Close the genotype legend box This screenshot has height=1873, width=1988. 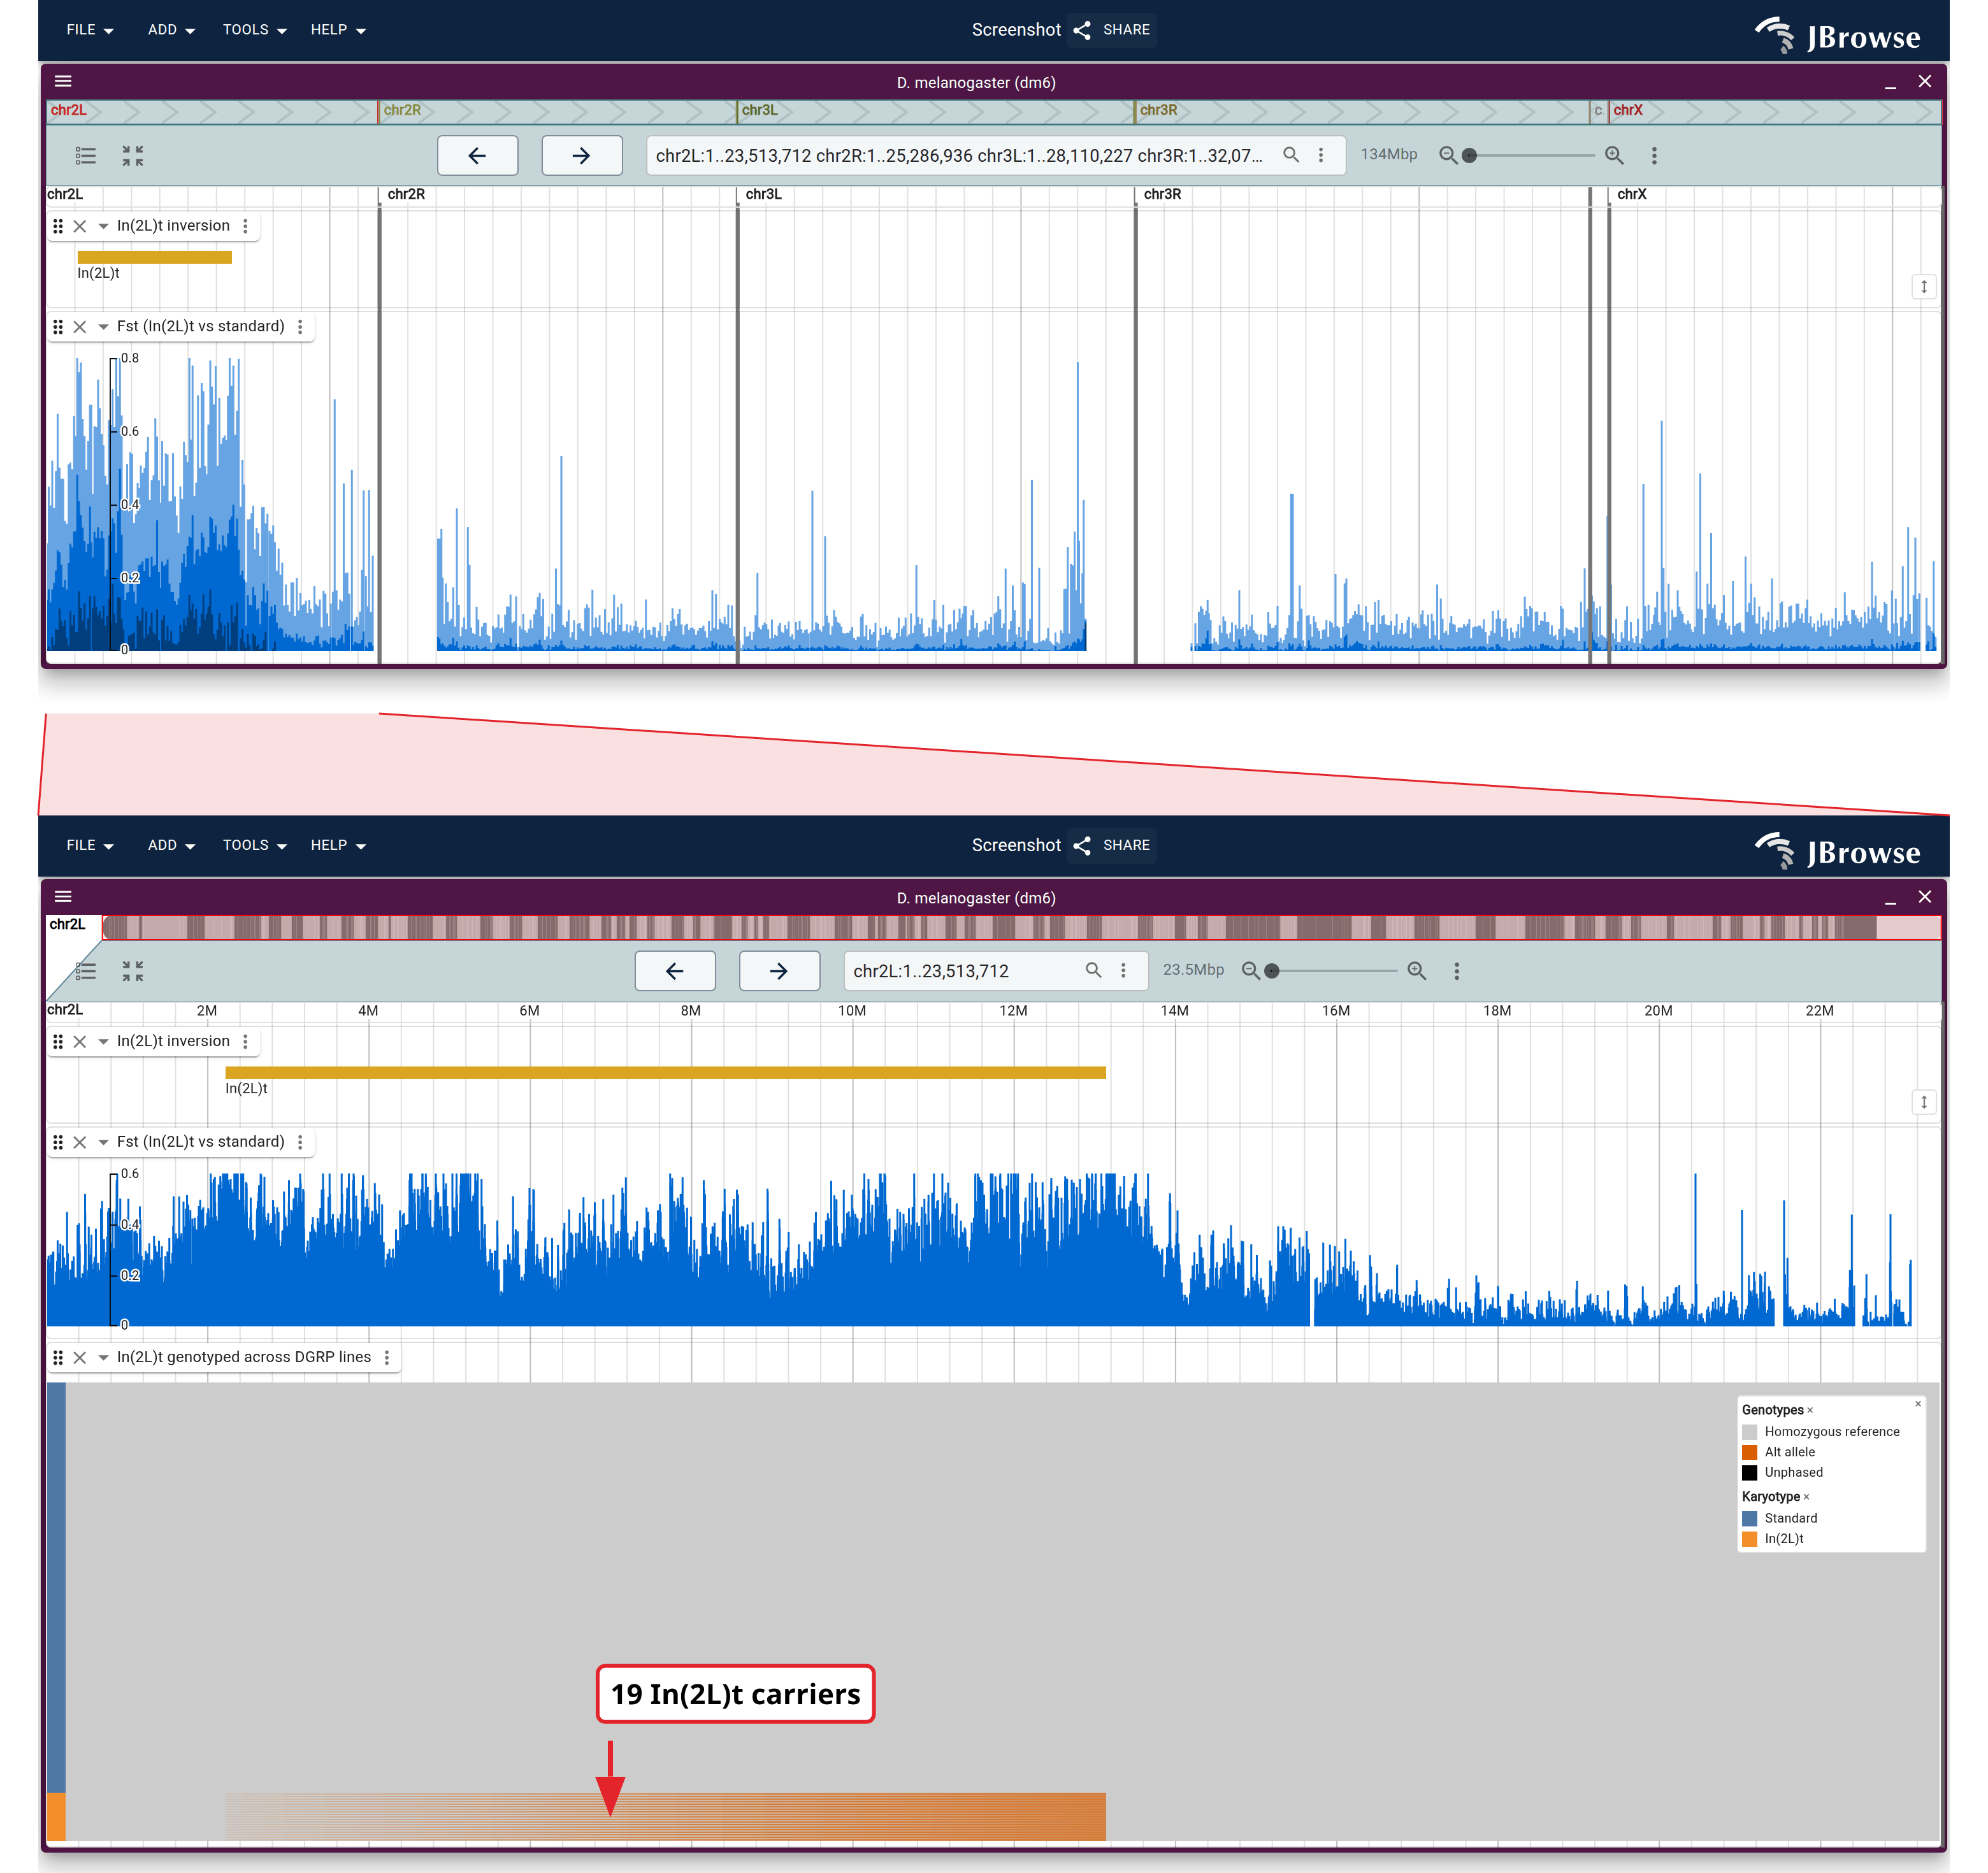coord(1918,1404)
